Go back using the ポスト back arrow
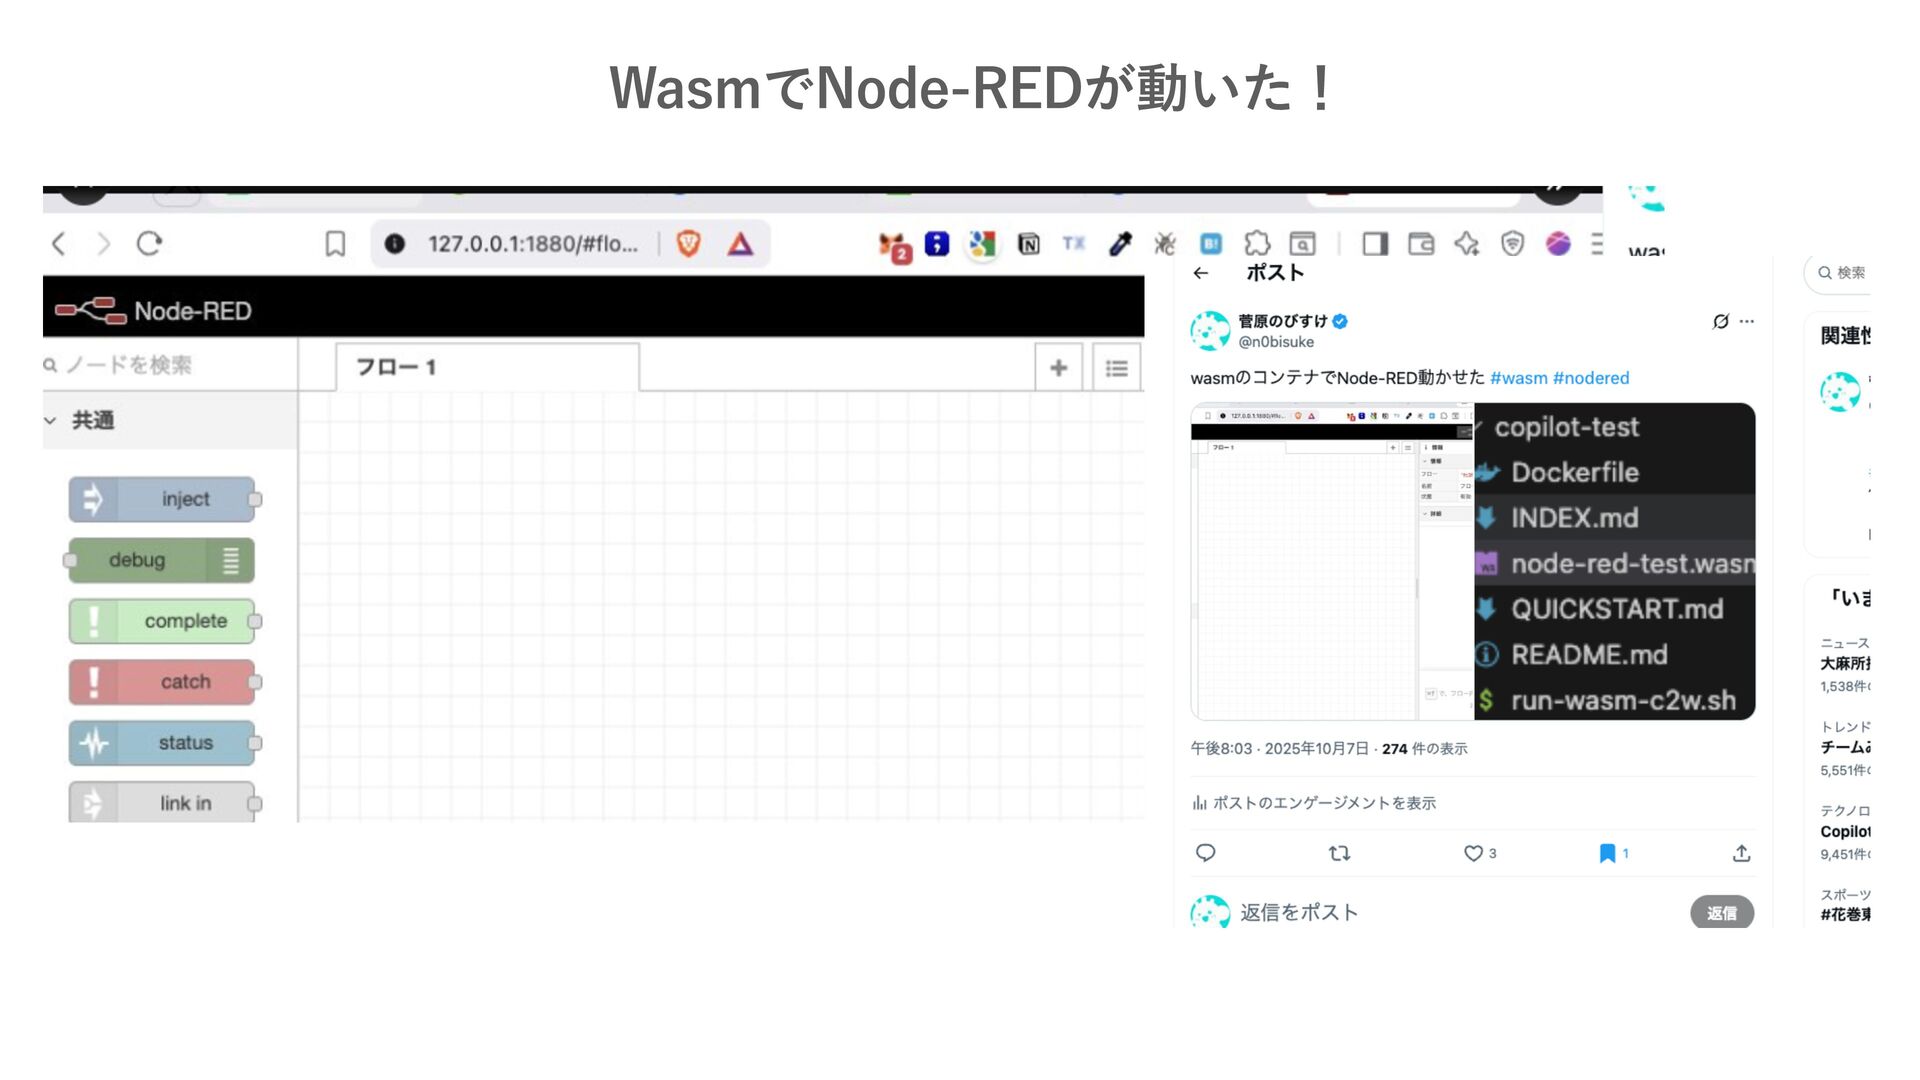1920x1080 pixels. click(1201, 273)
